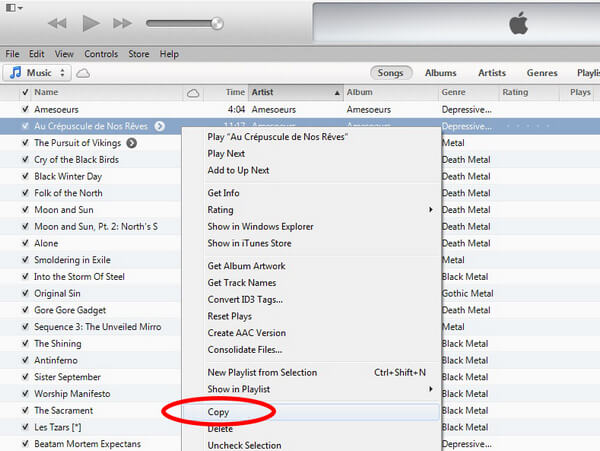Click the Next track fast-forward button
The width and height of the screenshot is (600, 451).
[x=122, y=23]
